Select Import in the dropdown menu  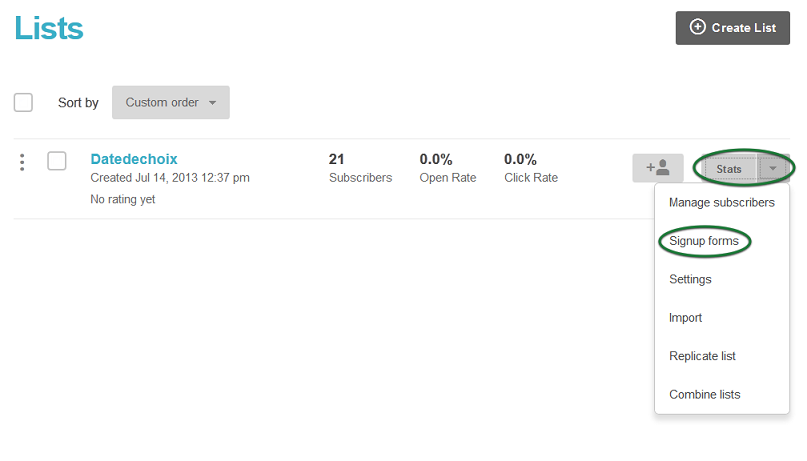(685, 317)
